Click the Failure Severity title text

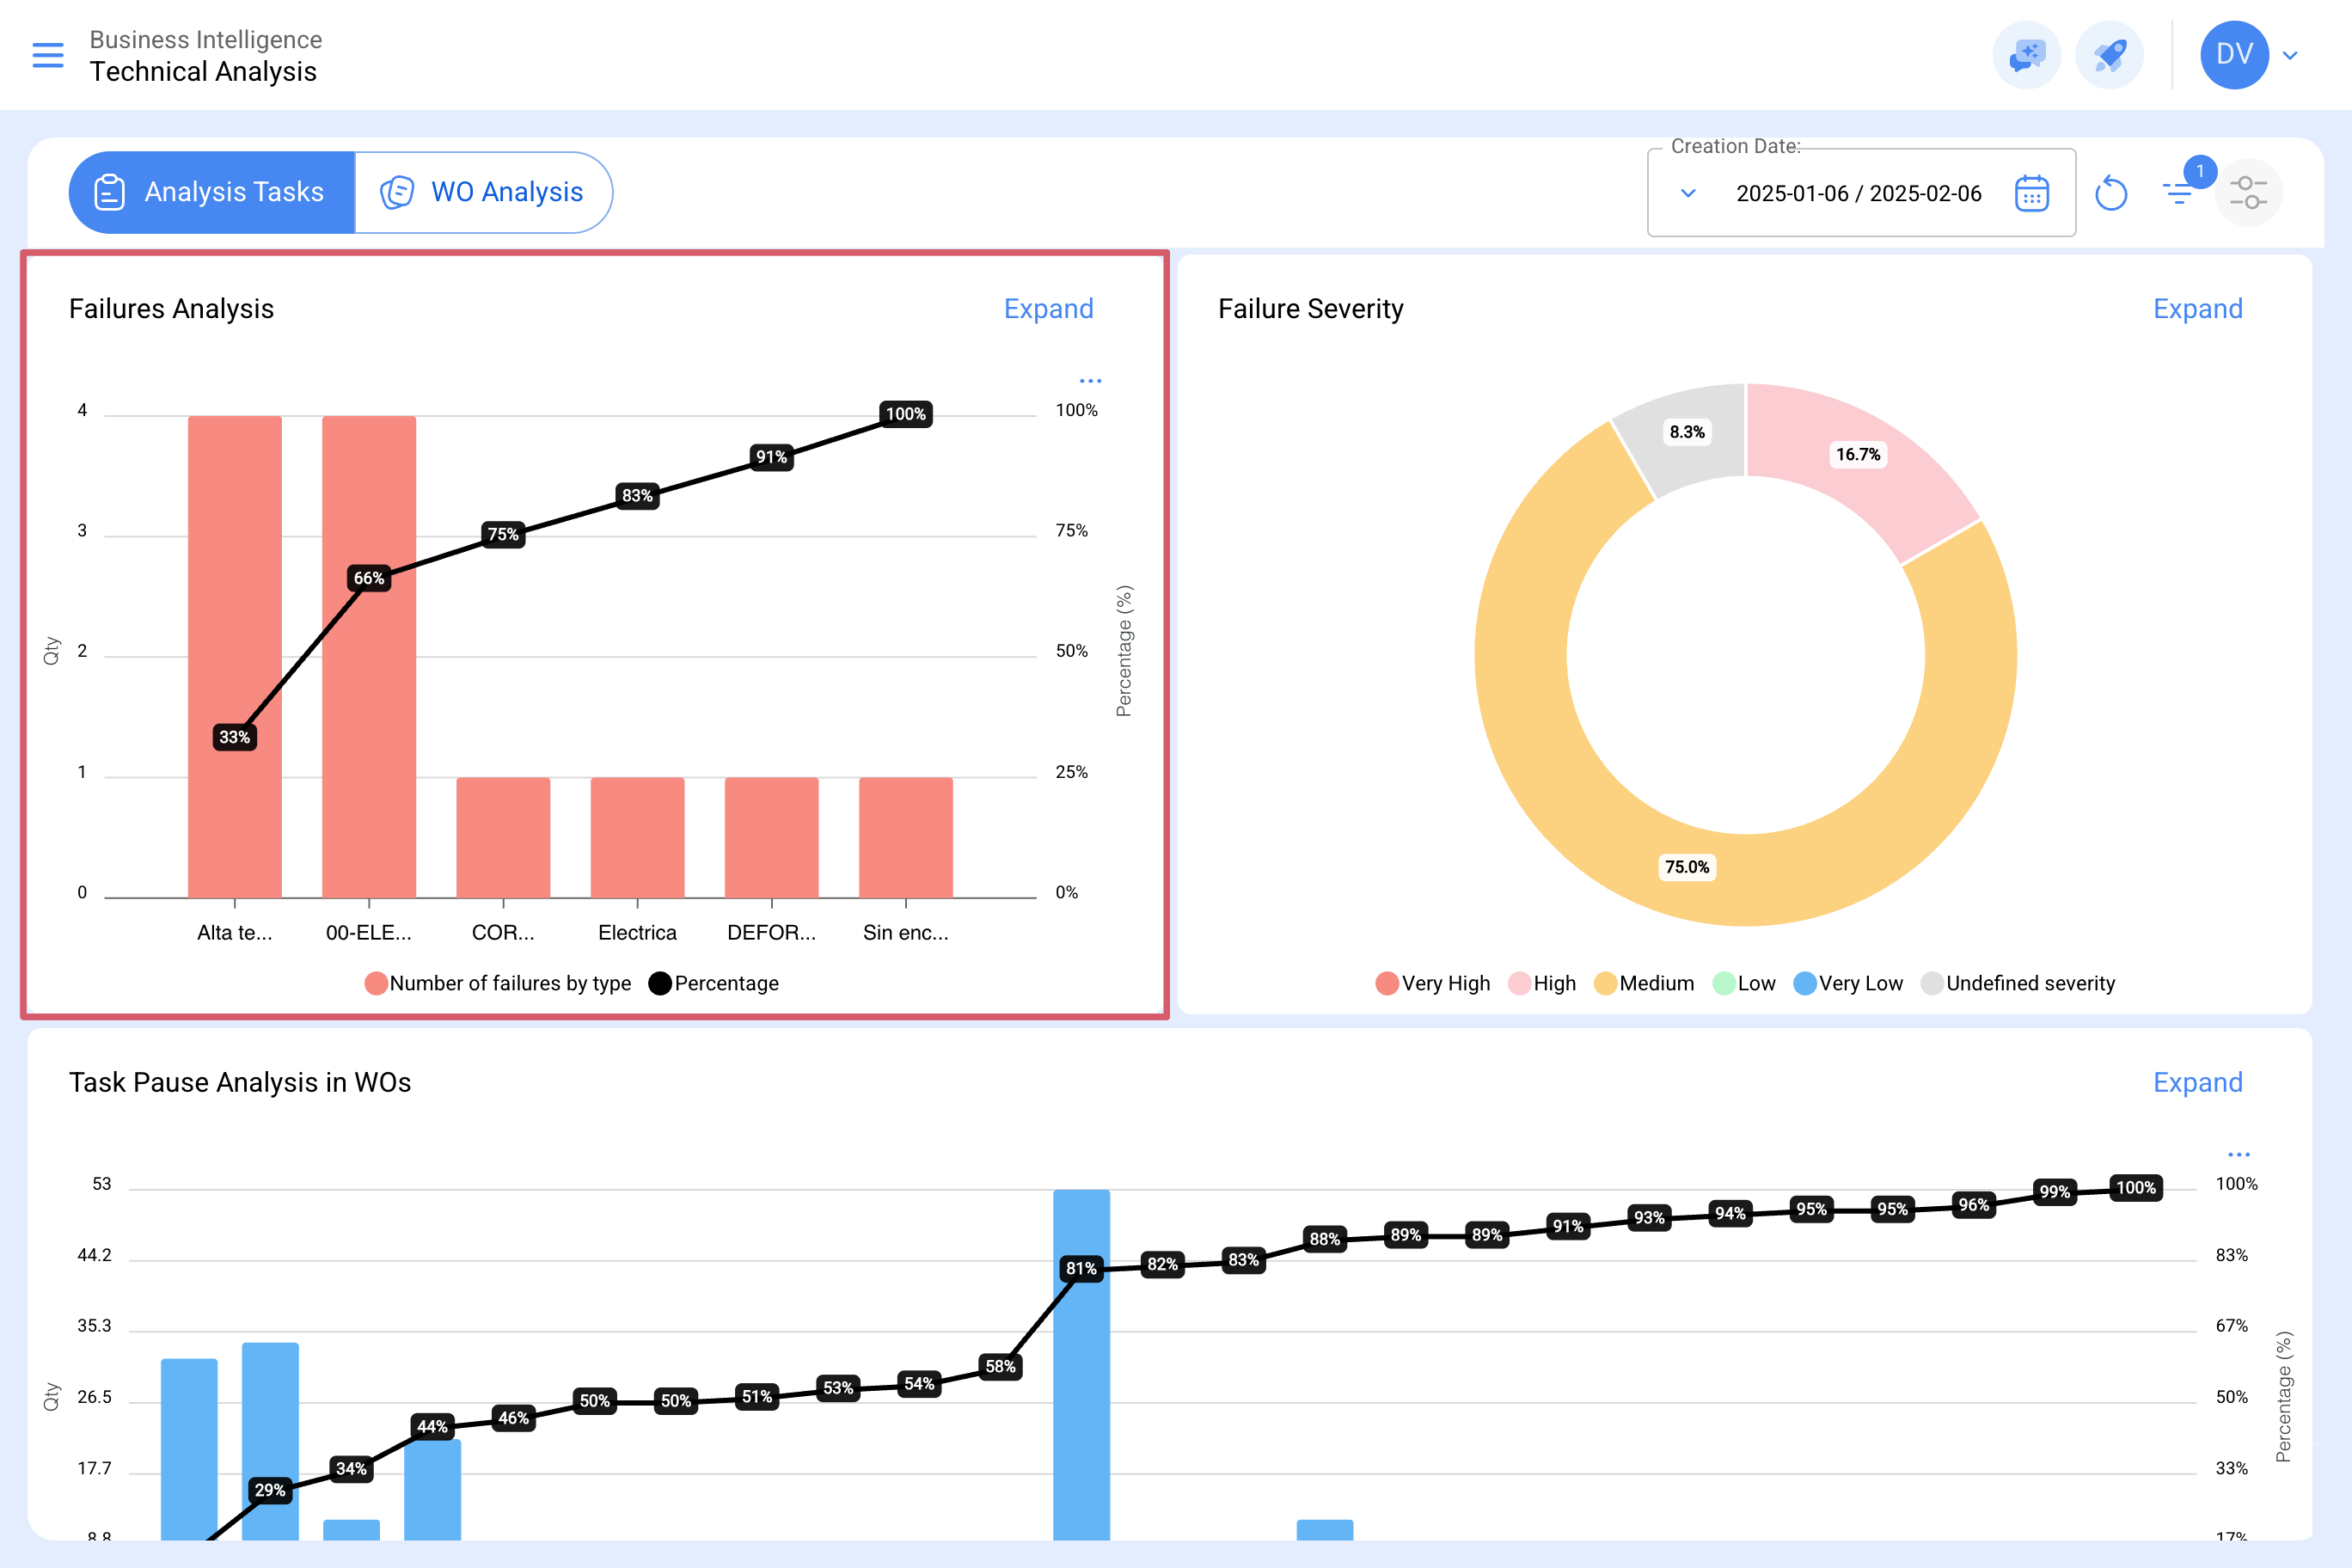pos(1310,309)
